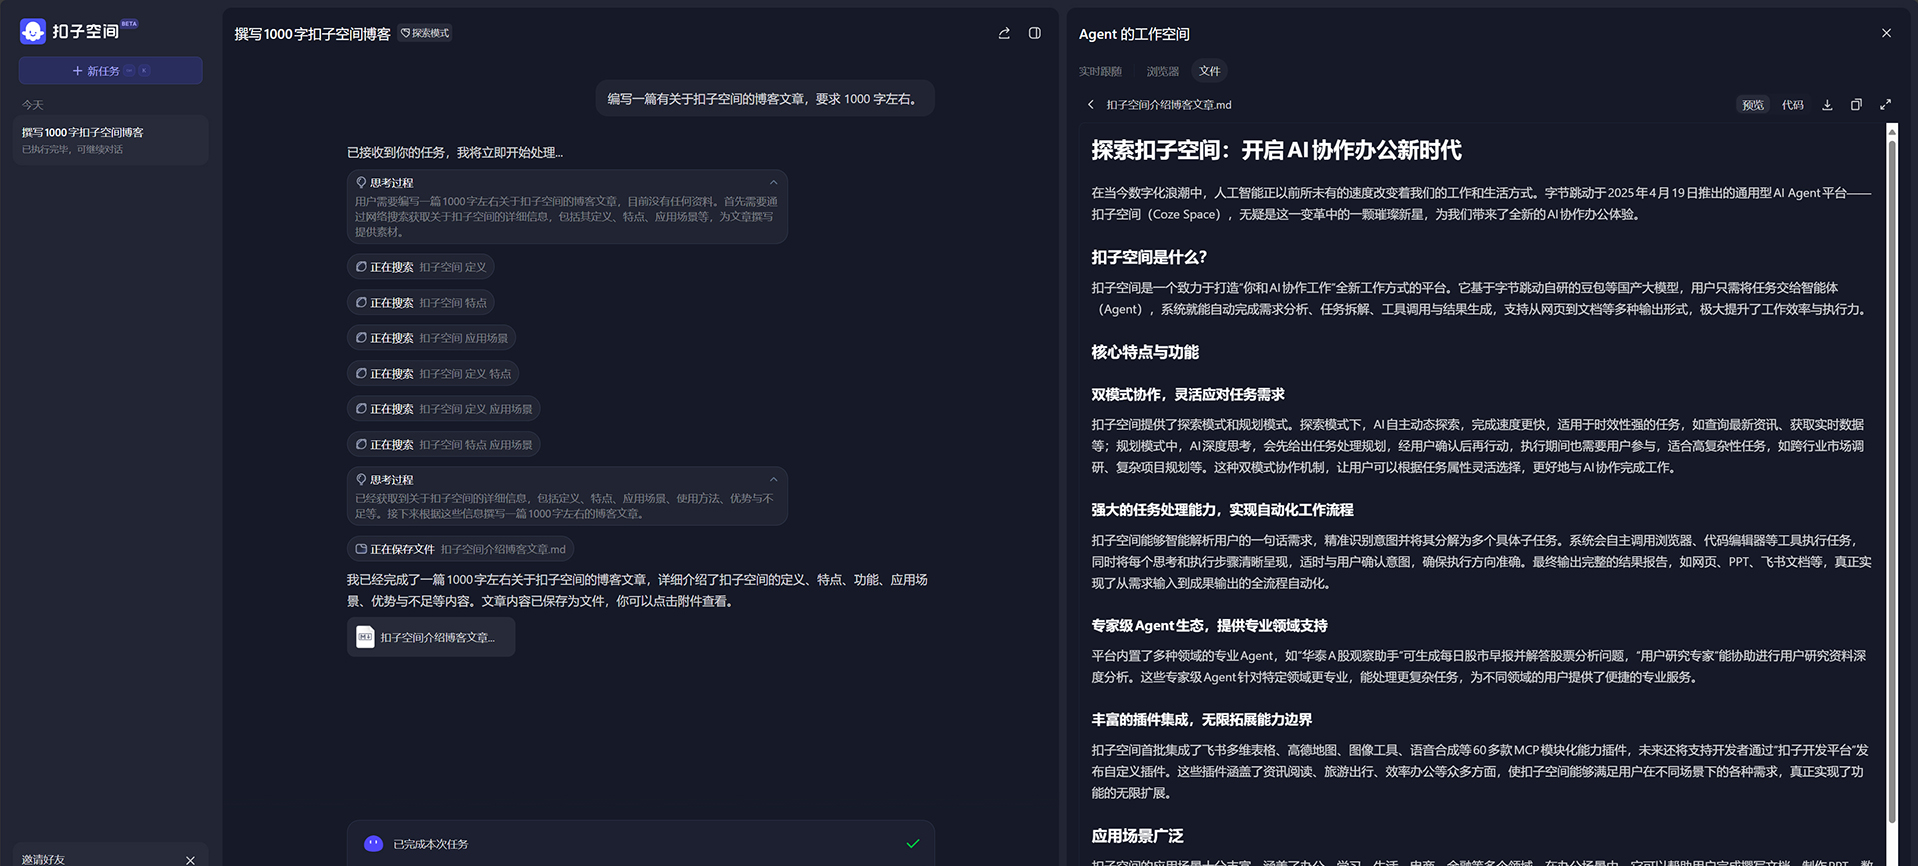Open the 正在搜索 扣子空间 定义 特点 step
This screenshot has height=866, width=1918.
pyautogui.click(x=433, y=373)
